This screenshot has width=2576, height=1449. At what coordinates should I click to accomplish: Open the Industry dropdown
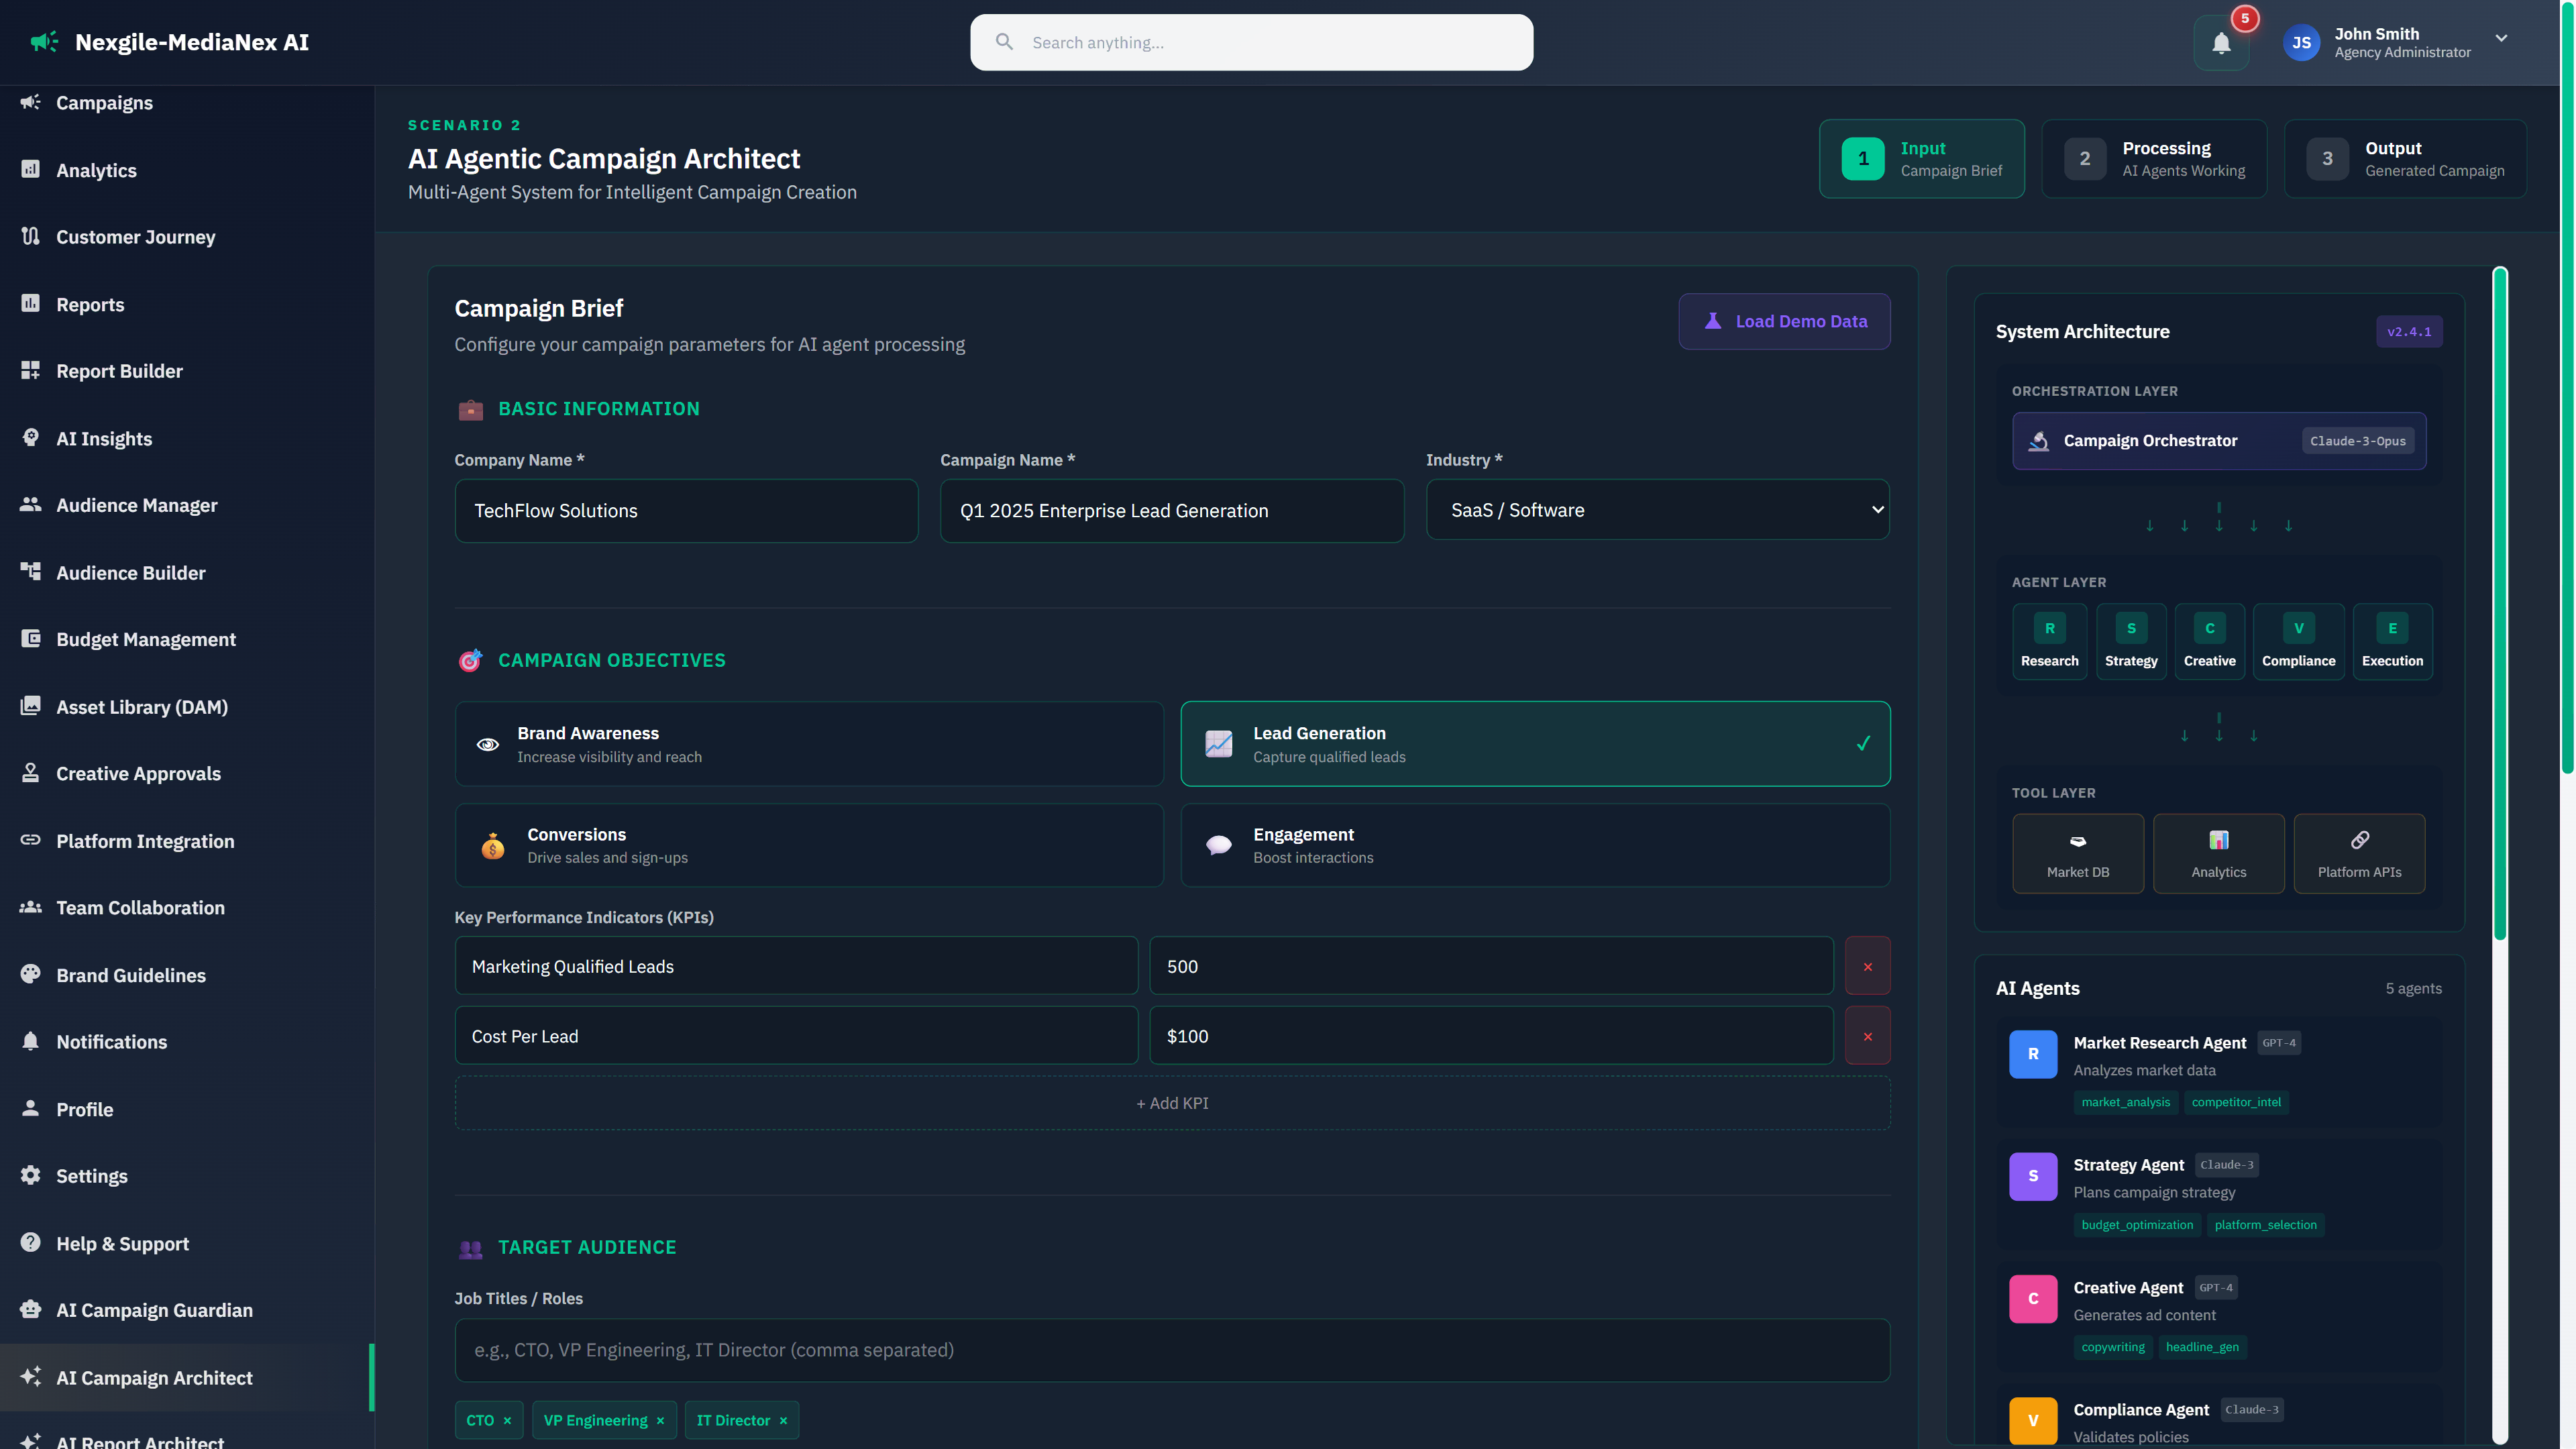tap(1657, 510)
